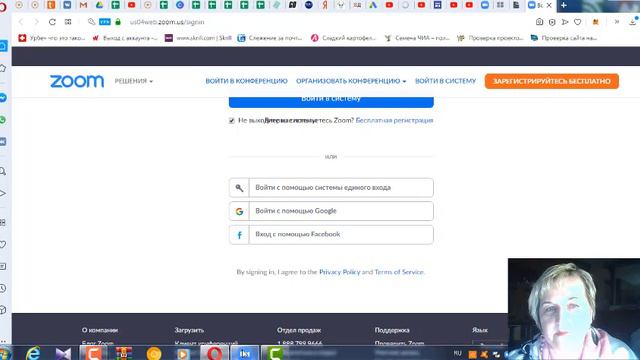Add page to bookmarks via heart icon
Image resolution: width=640 pixels, height=360 pixels.
[x=578, y=22]
